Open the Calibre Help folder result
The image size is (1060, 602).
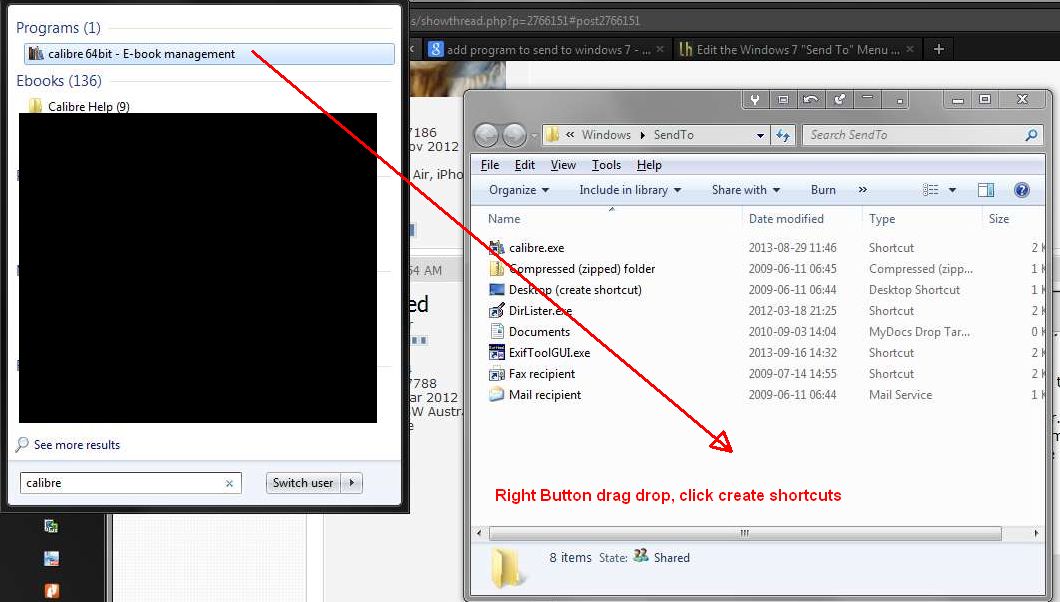pos(80,106)
